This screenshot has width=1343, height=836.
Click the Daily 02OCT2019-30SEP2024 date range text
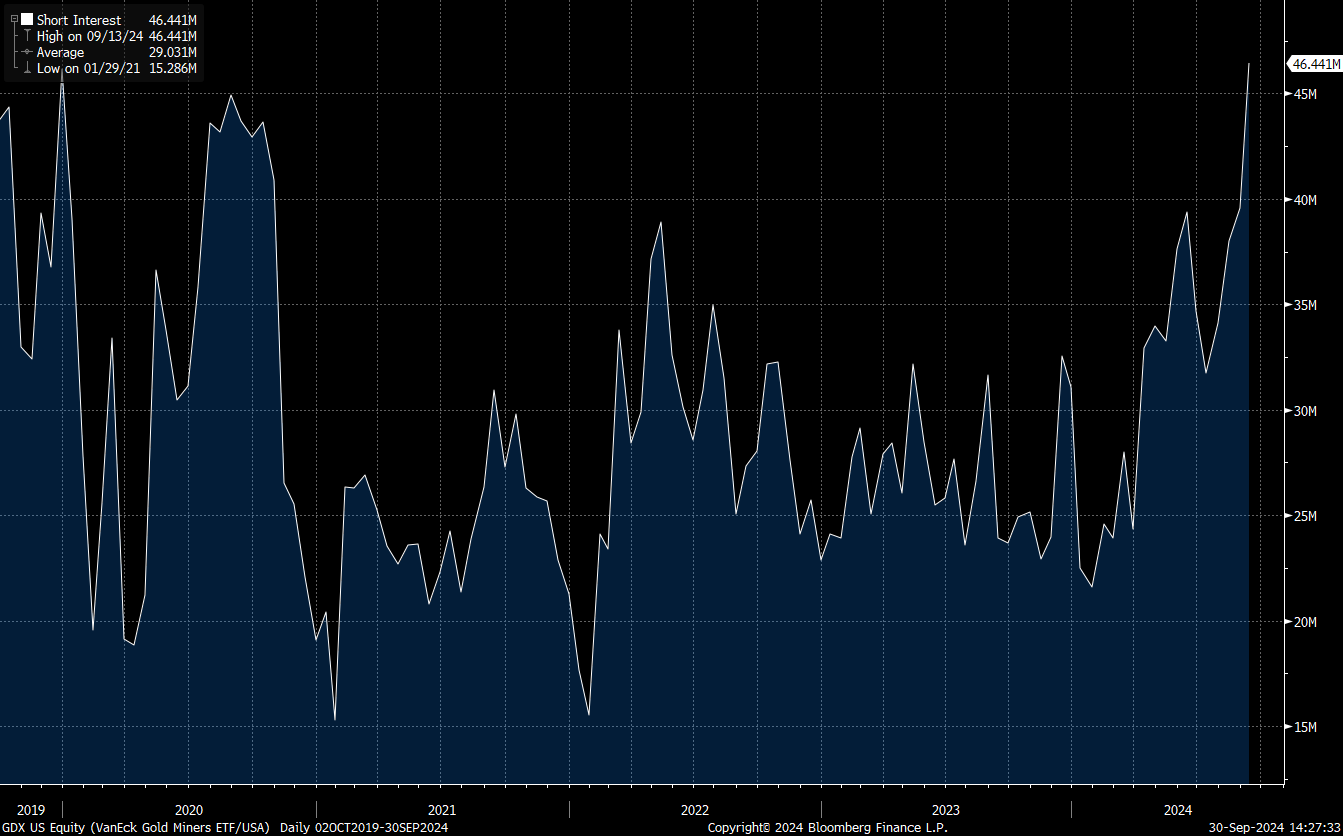pyautogui.click(x=364, y=828)
